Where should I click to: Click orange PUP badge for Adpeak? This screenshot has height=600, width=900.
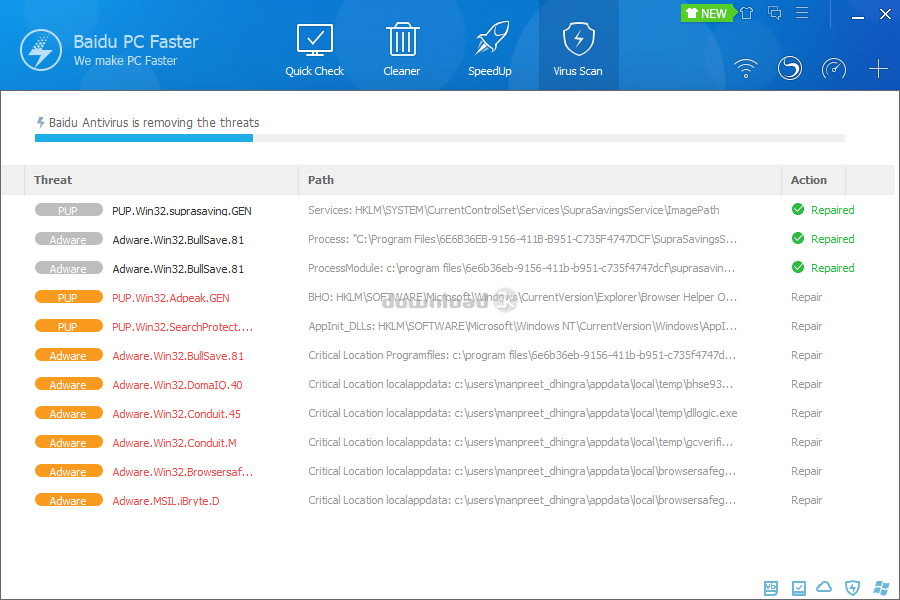(x=69, y=297)
